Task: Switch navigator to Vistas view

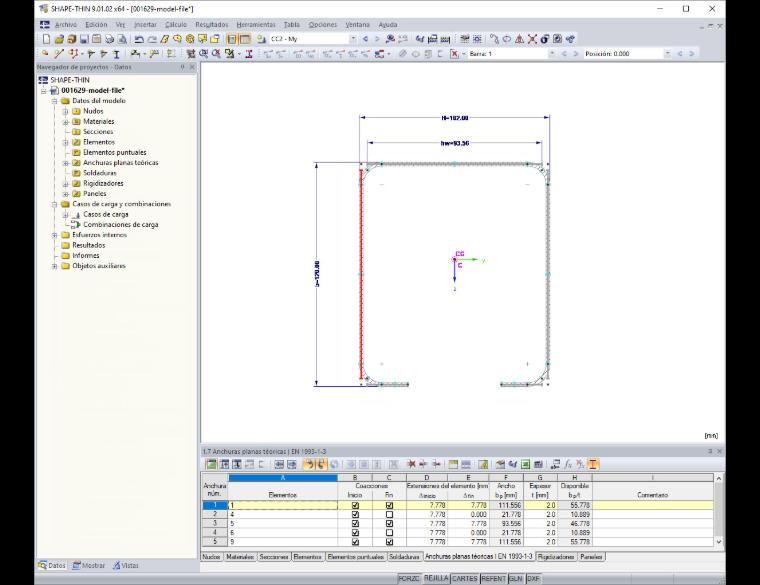Action: 126,566
